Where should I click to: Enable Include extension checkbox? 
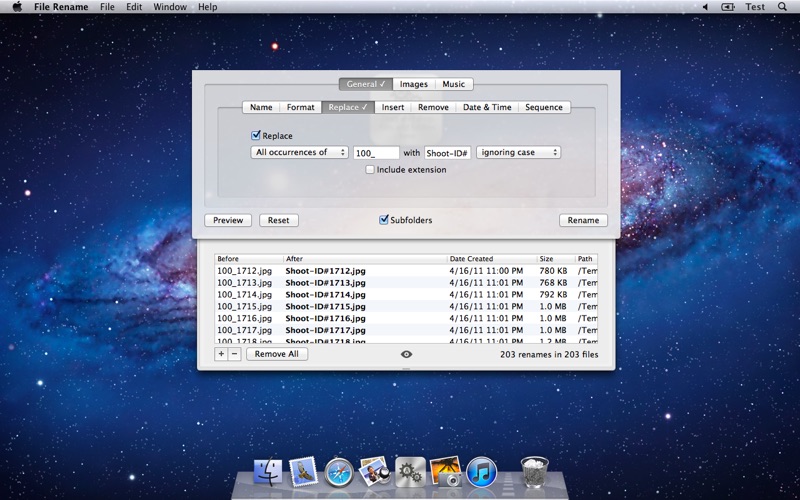coord(370,169)
